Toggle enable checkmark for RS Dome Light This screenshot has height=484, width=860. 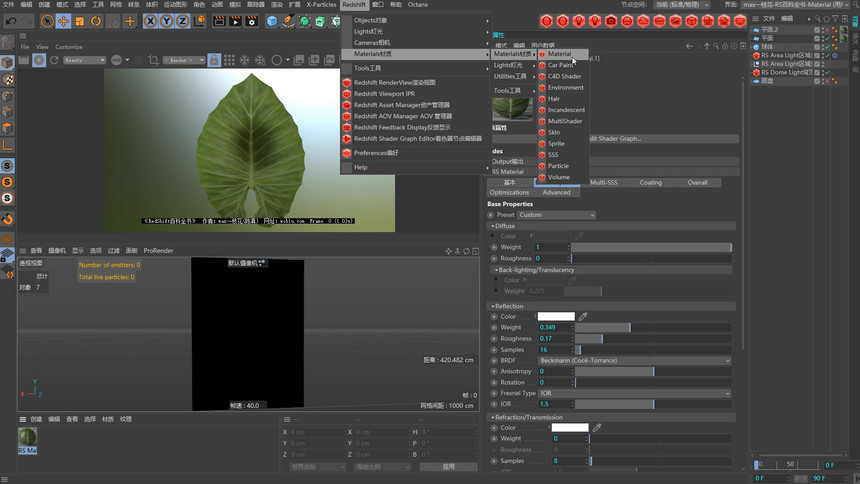point(827,72)
